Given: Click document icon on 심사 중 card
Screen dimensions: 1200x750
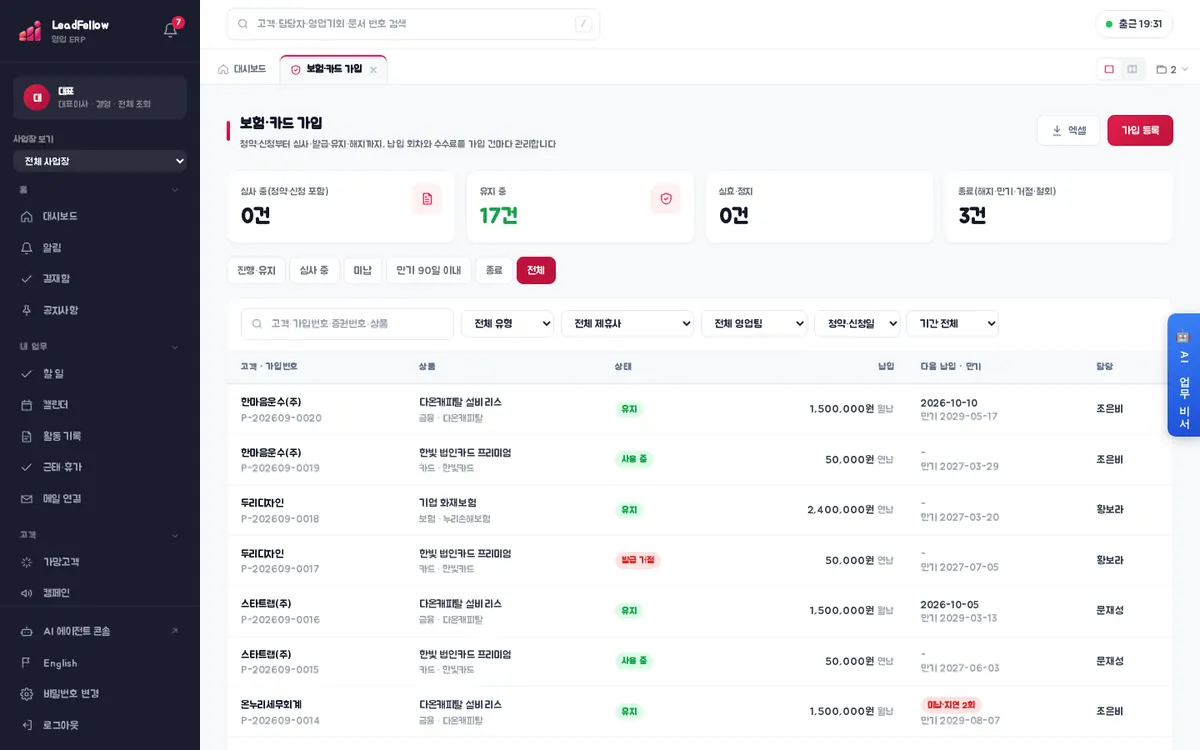Looking at the screenshot, I should coord(427,199).
